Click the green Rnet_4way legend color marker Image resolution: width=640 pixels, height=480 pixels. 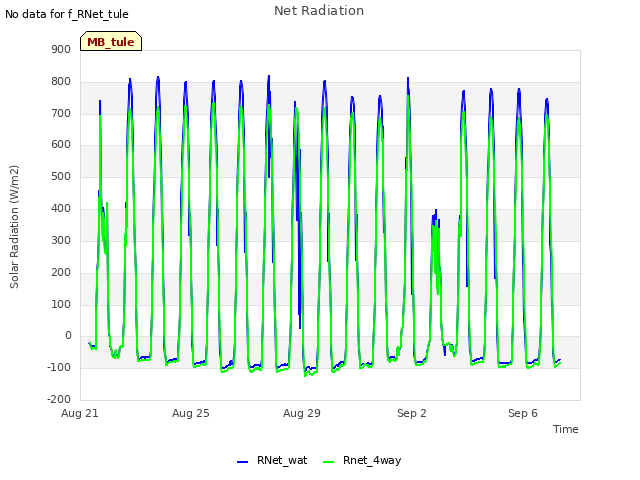point(329,462)
